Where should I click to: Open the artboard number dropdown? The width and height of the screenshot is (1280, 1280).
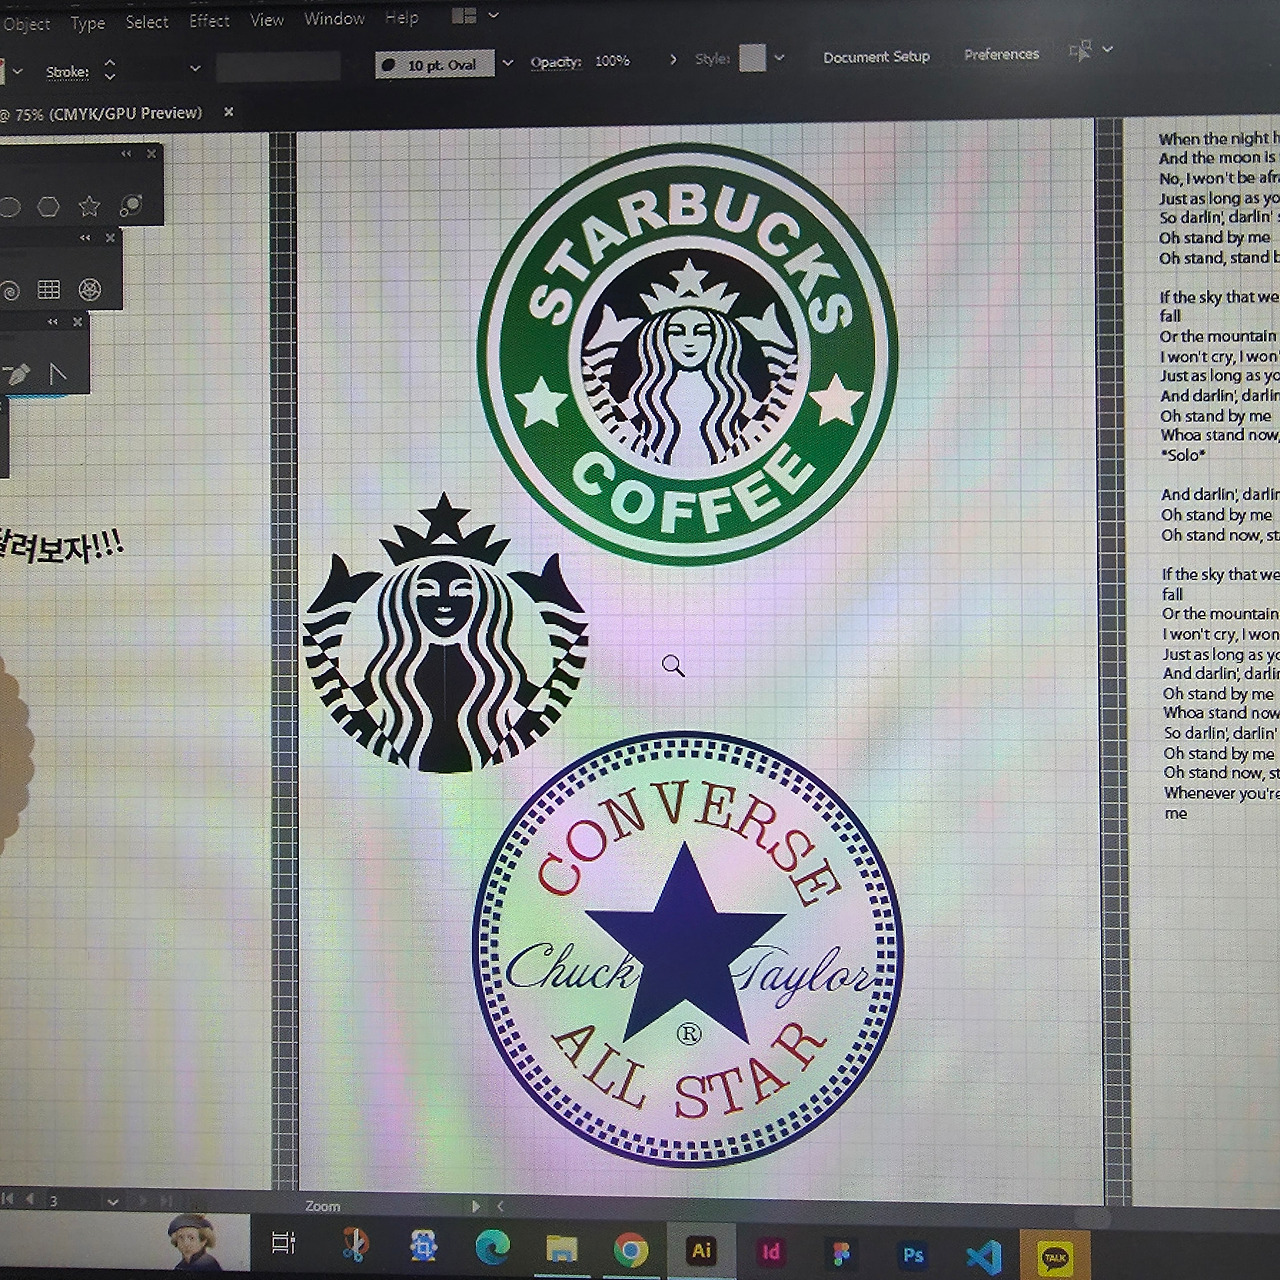(112, 1202)
